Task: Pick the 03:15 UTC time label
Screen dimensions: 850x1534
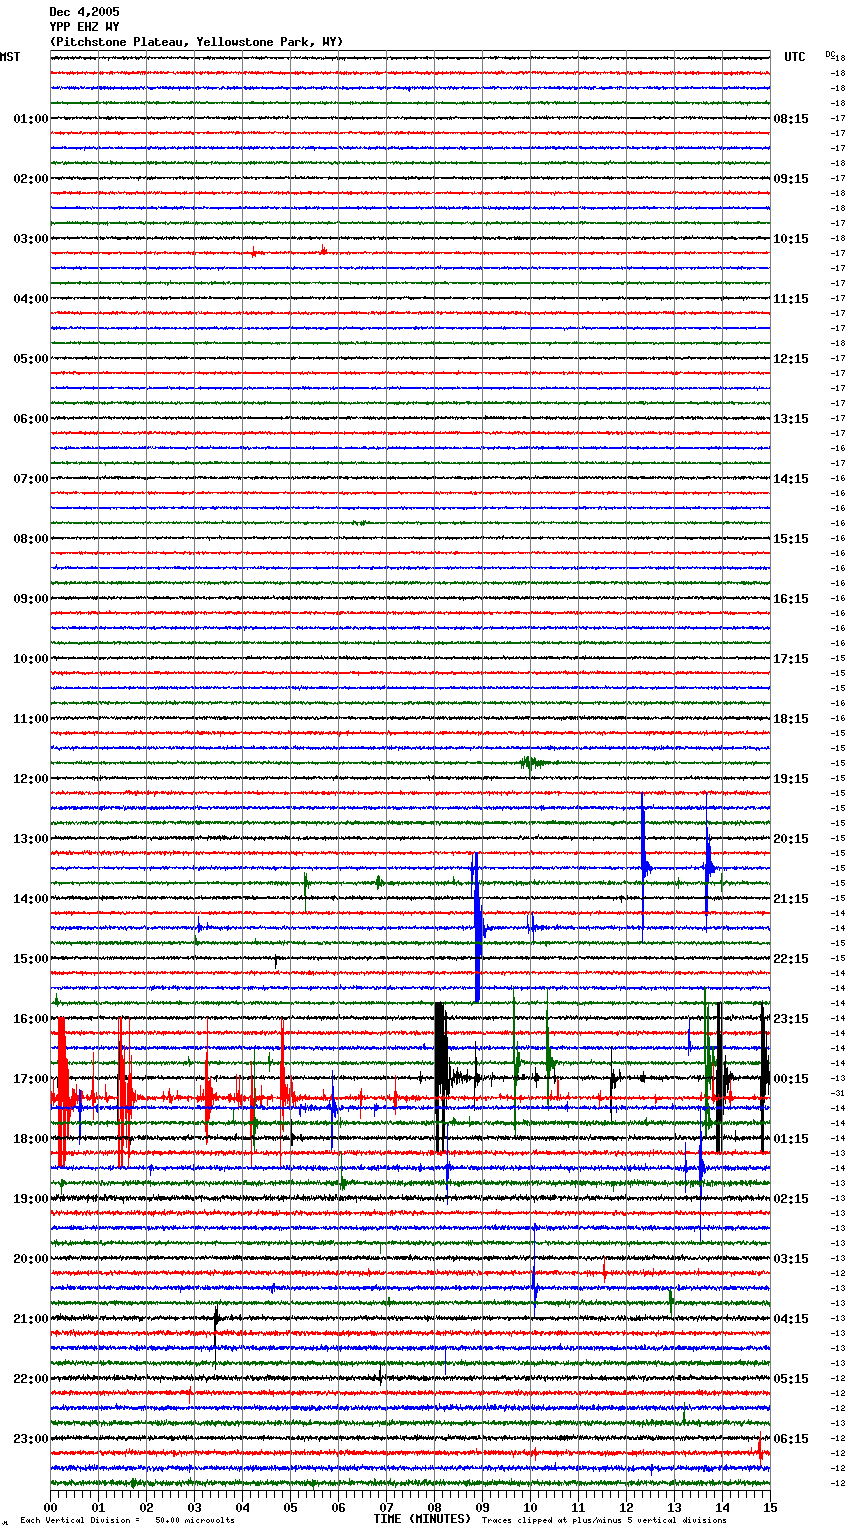Action: click(791, 1259)
